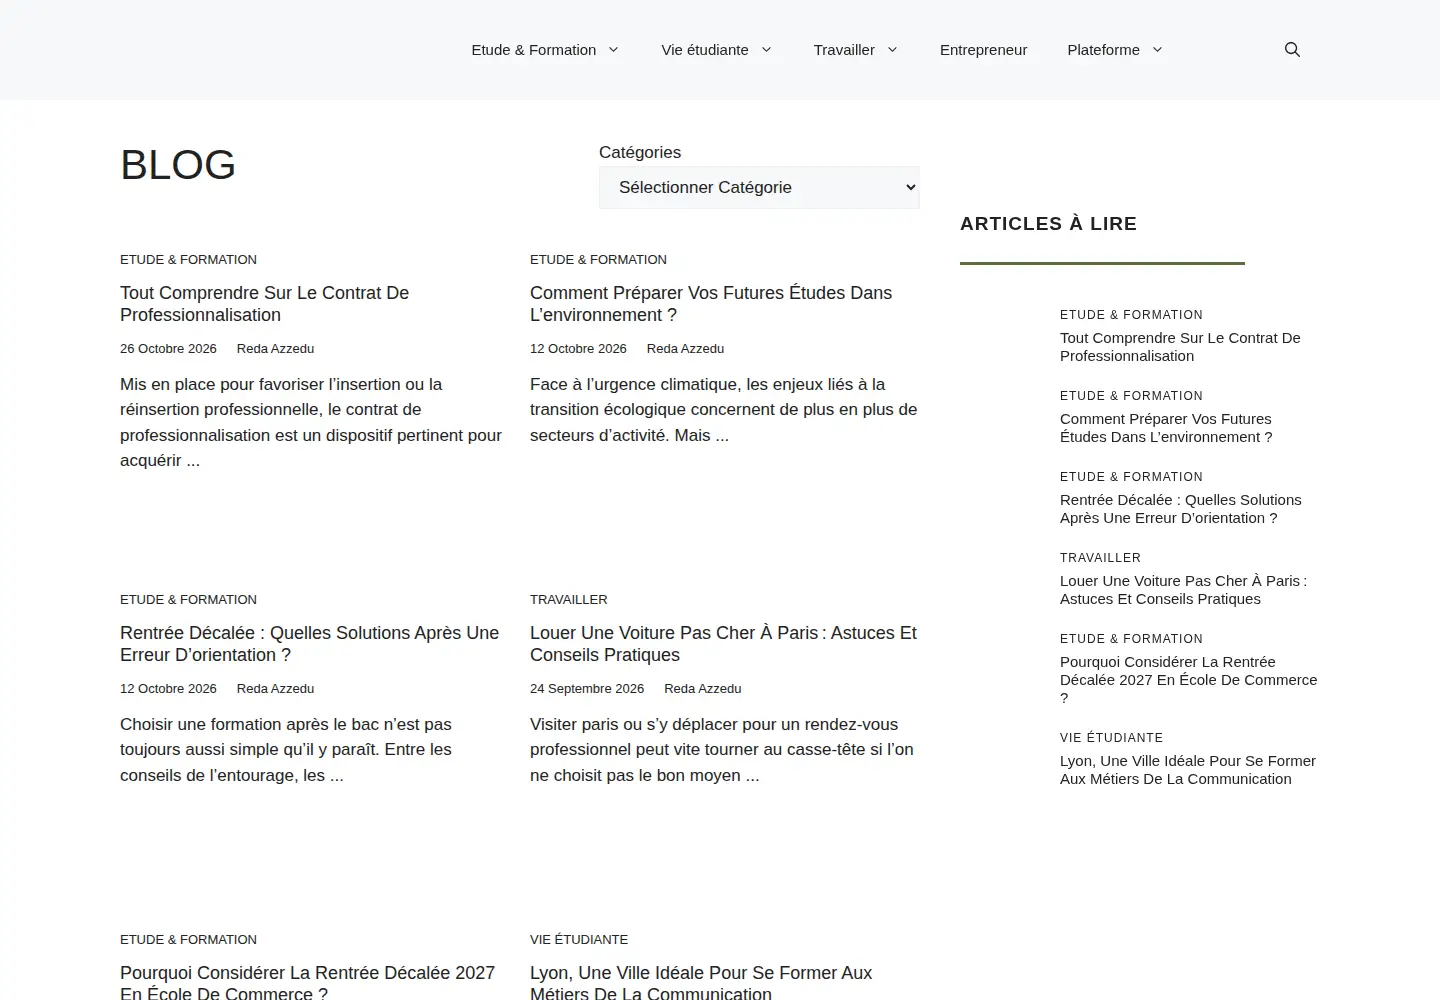Image resolution: width=1440 pixels, height=1000 pixels.
Task: Expand the Vie étudiante submenu arrow
Action: pos(766,50)
